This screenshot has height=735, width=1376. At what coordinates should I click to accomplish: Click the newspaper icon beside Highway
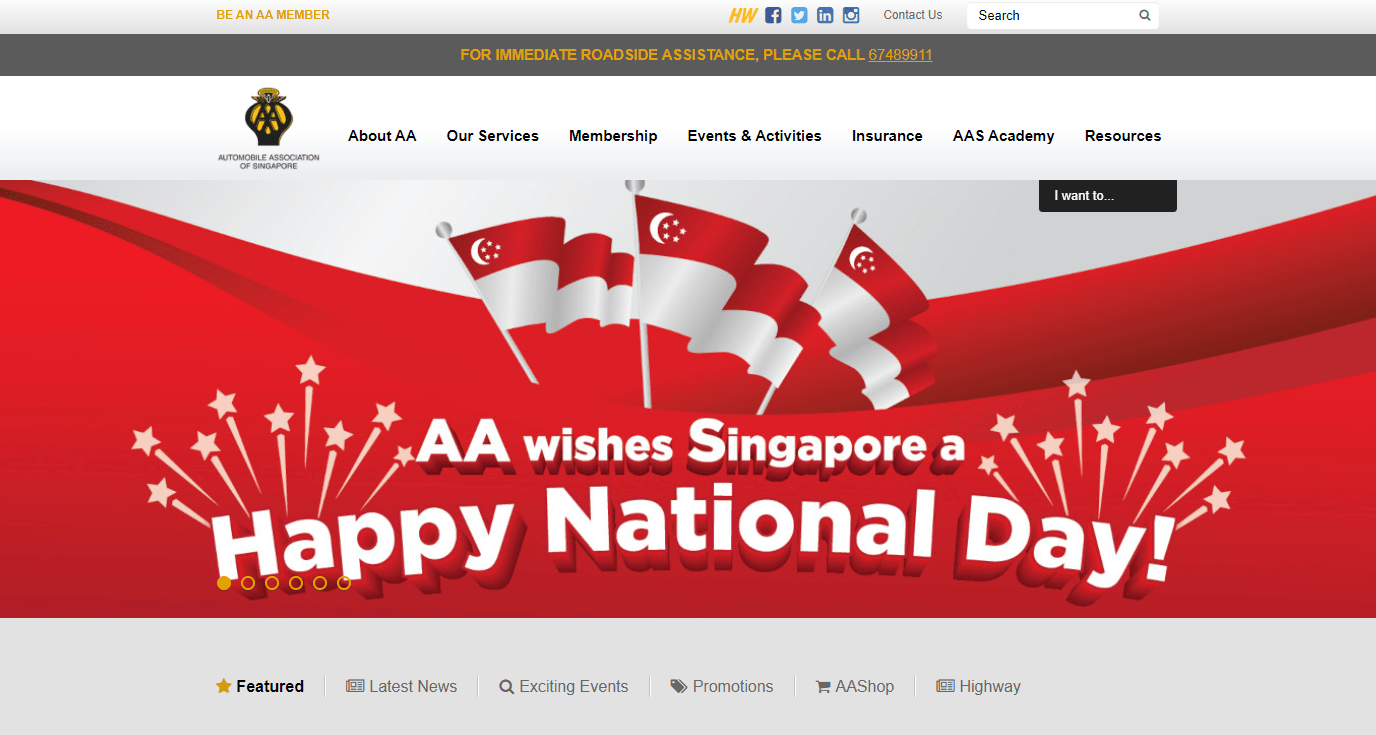point(945,686)
